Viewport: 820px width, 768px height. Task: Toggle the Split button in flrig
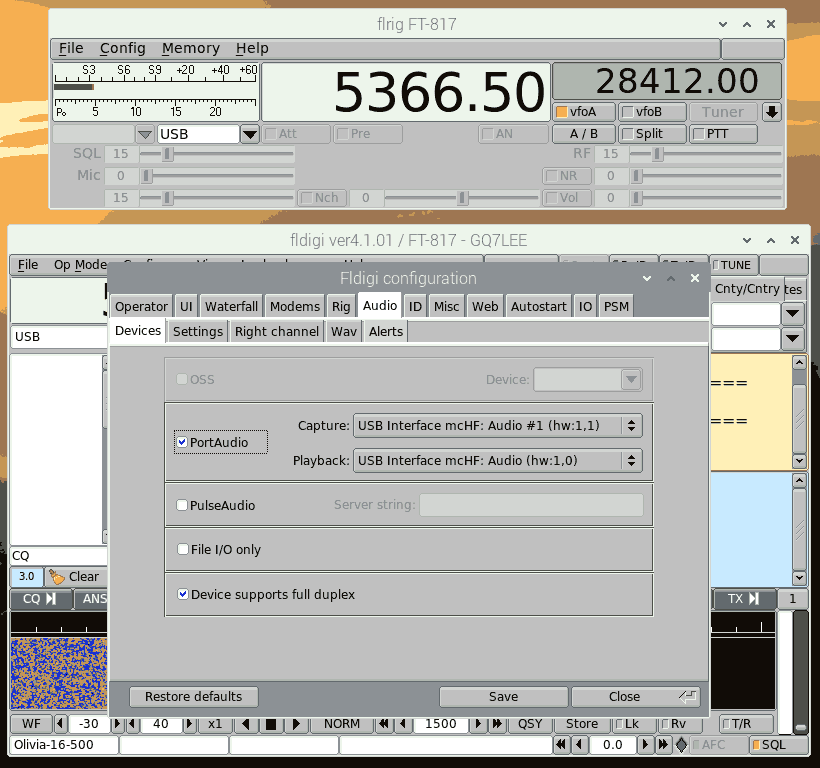653,134
